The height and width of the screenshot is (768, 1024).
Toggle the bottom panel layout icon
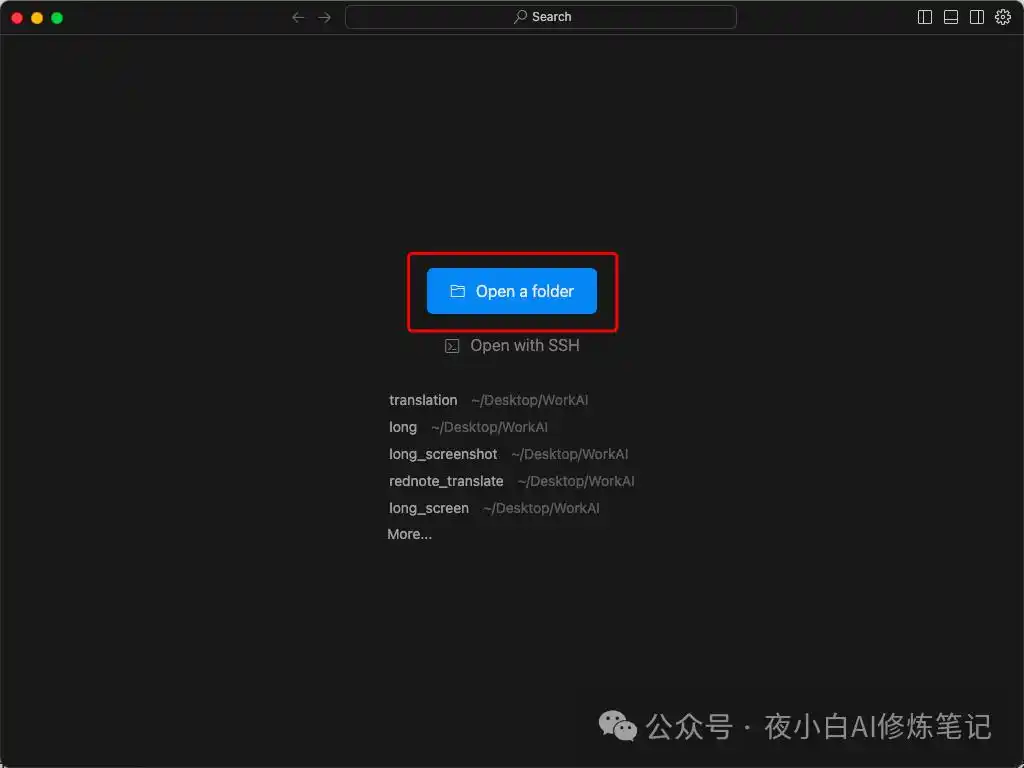click(x=950, y=16)
